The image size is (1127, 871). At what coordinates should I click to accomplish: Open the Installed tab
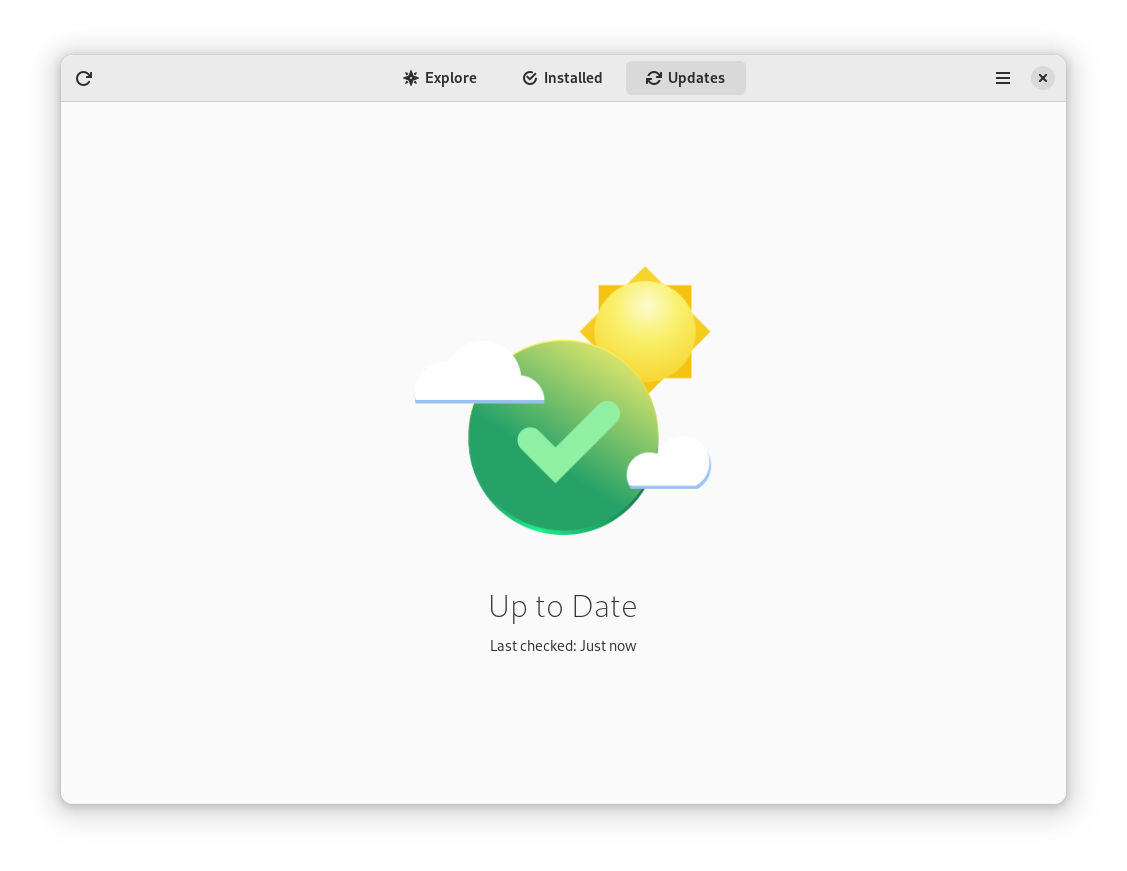[x=562, y=78]
